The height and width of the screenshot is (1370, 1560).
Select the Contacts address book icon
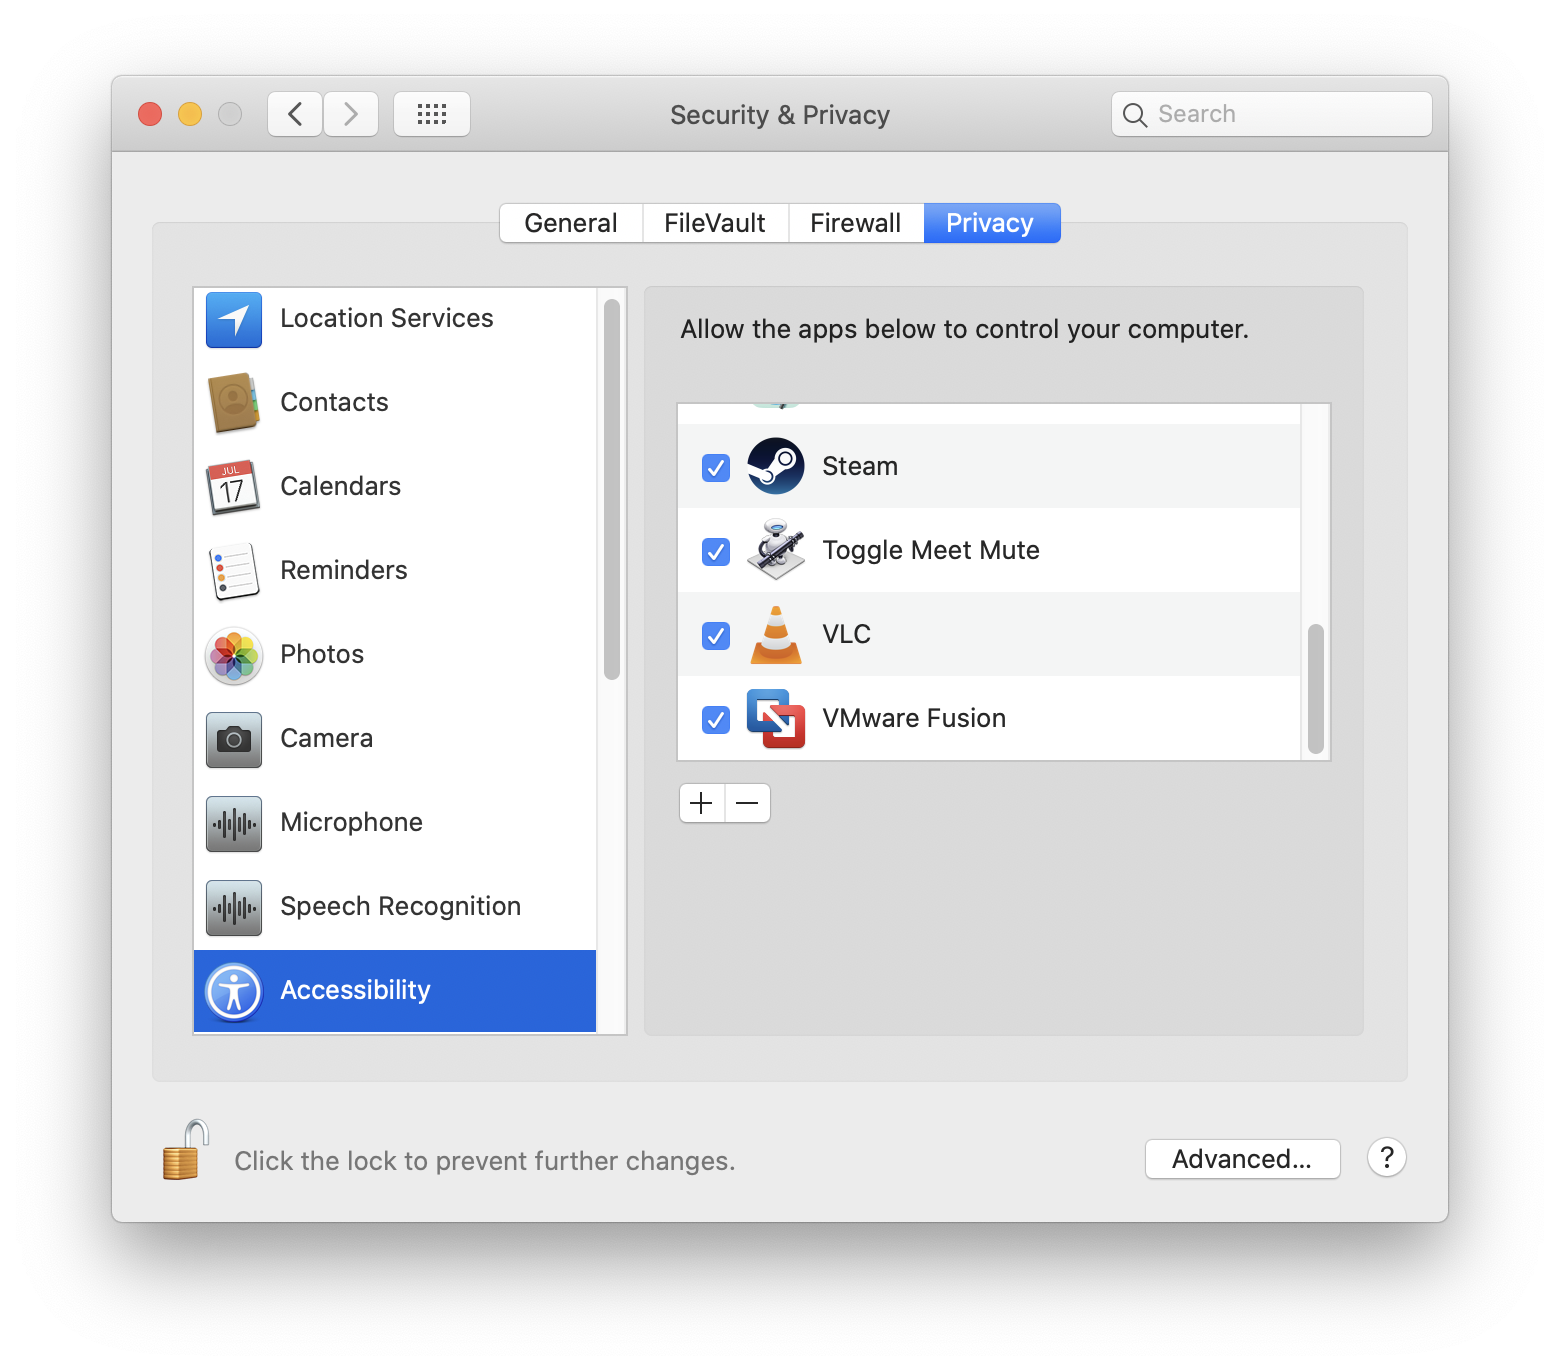point(234,403)
